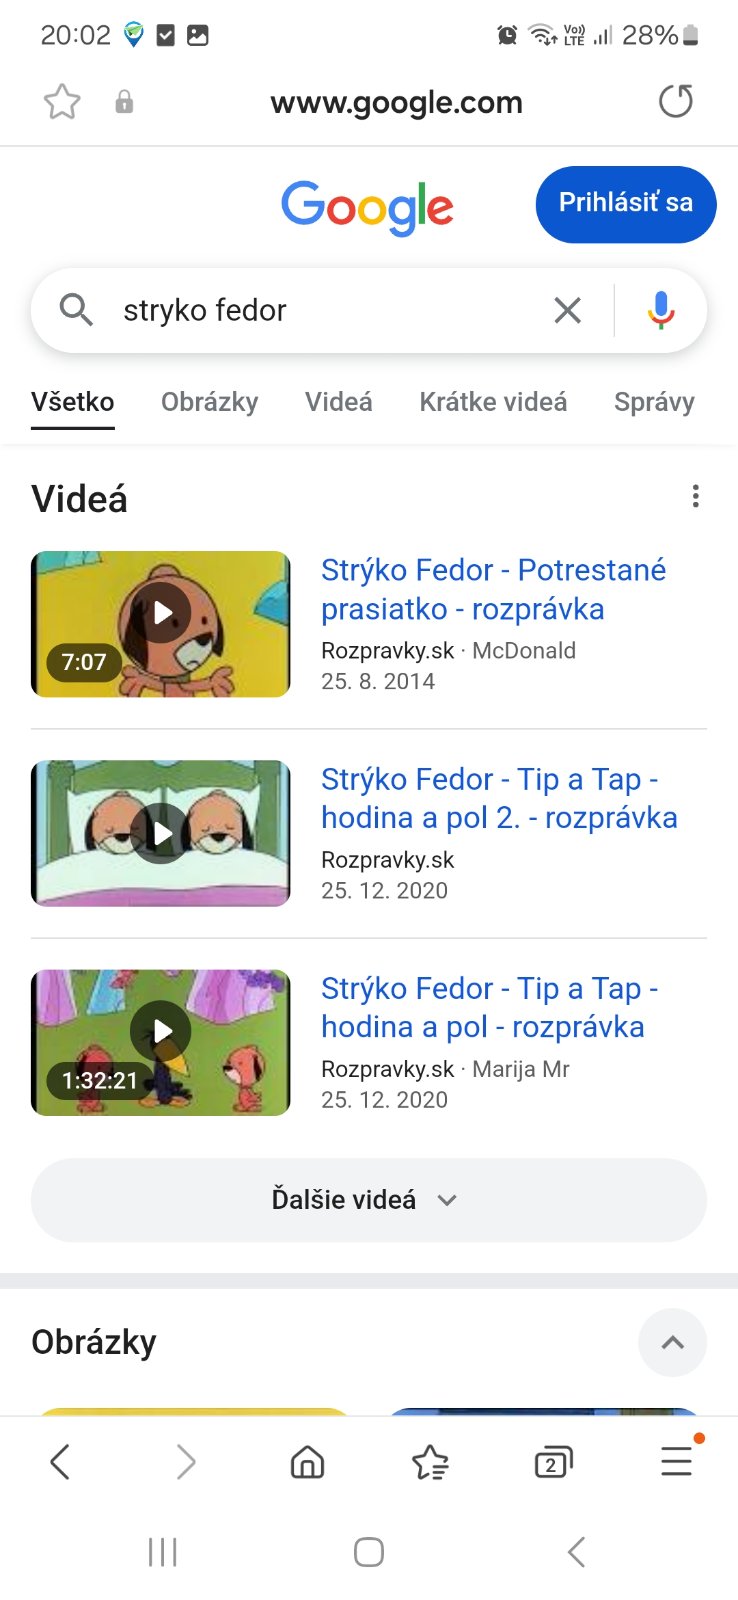This screenshot has width=738, height=1600.
Task: Tap the address bar www.google.com
Action: (x=396, y=102)
